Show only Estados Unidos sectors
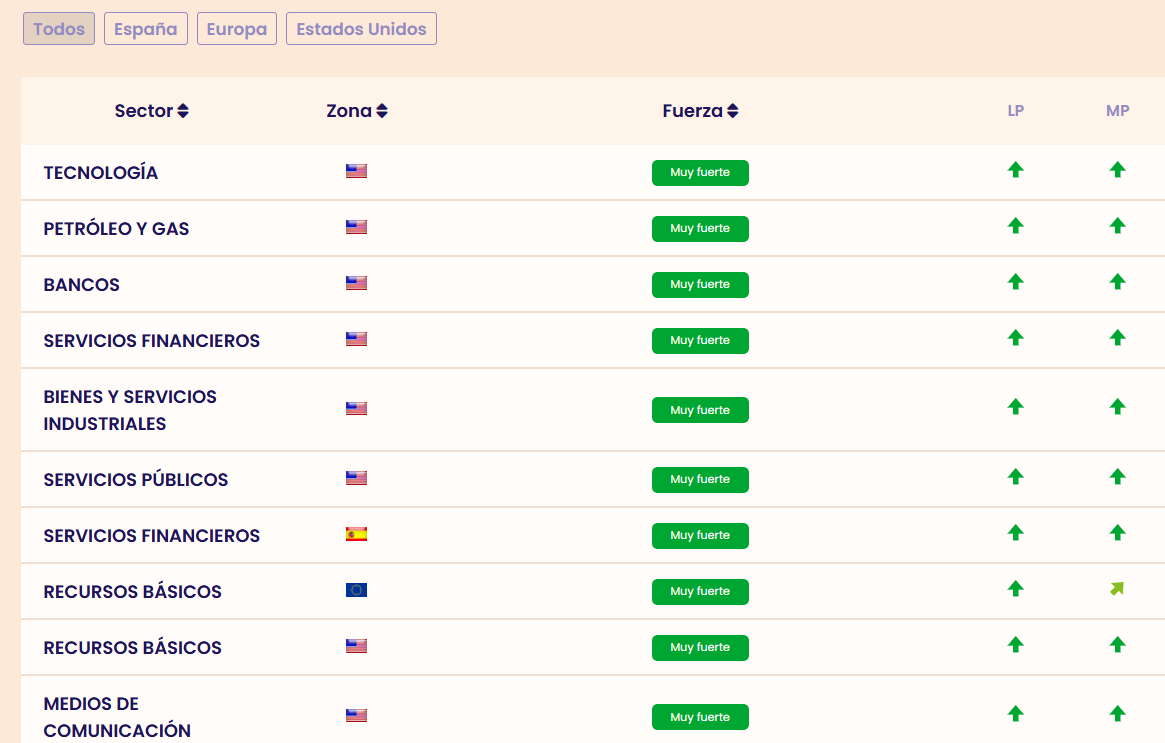 tap(361, 29)
